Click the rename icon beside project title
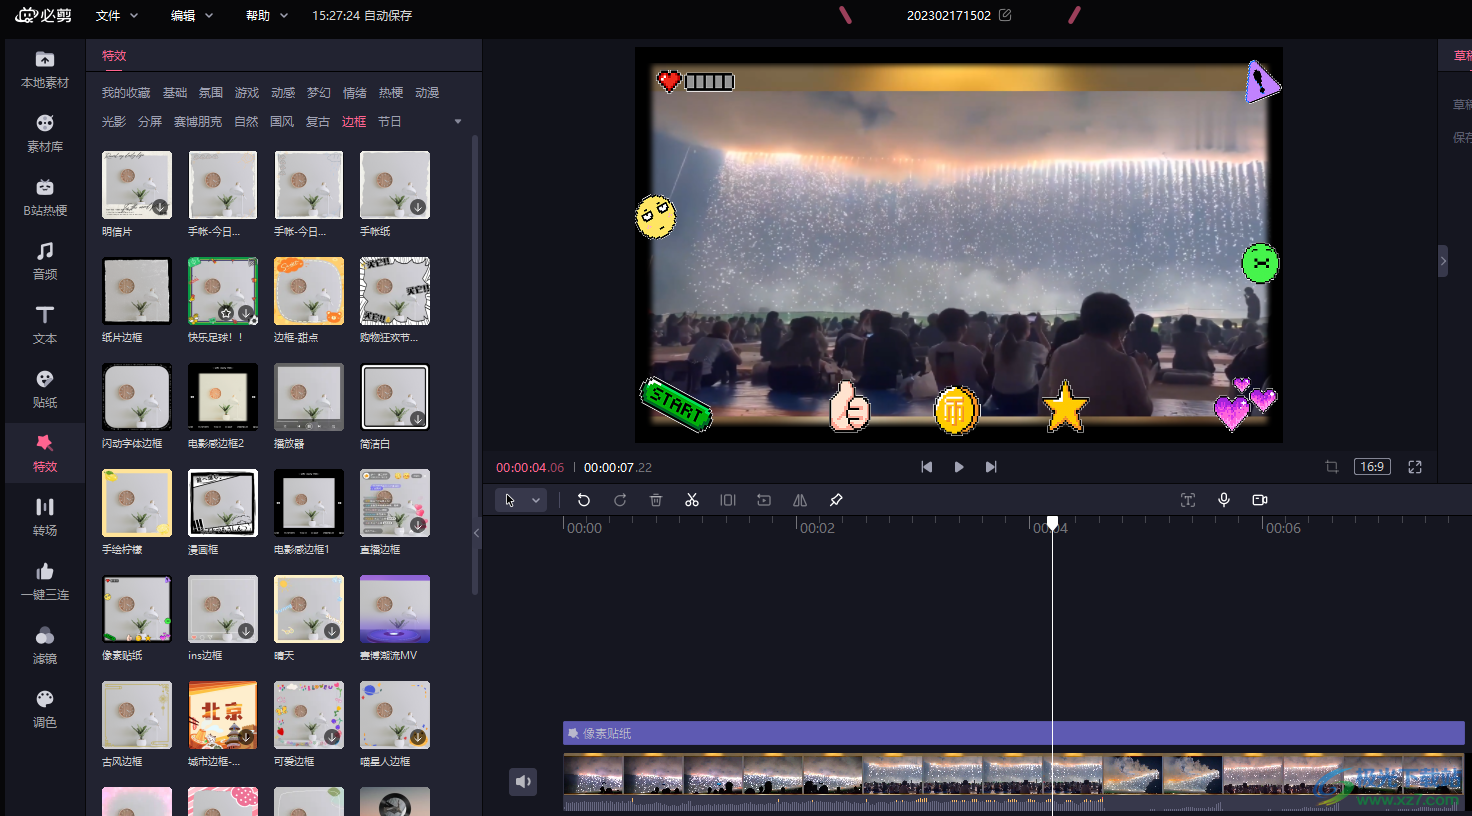 [x=1005, y=15]
